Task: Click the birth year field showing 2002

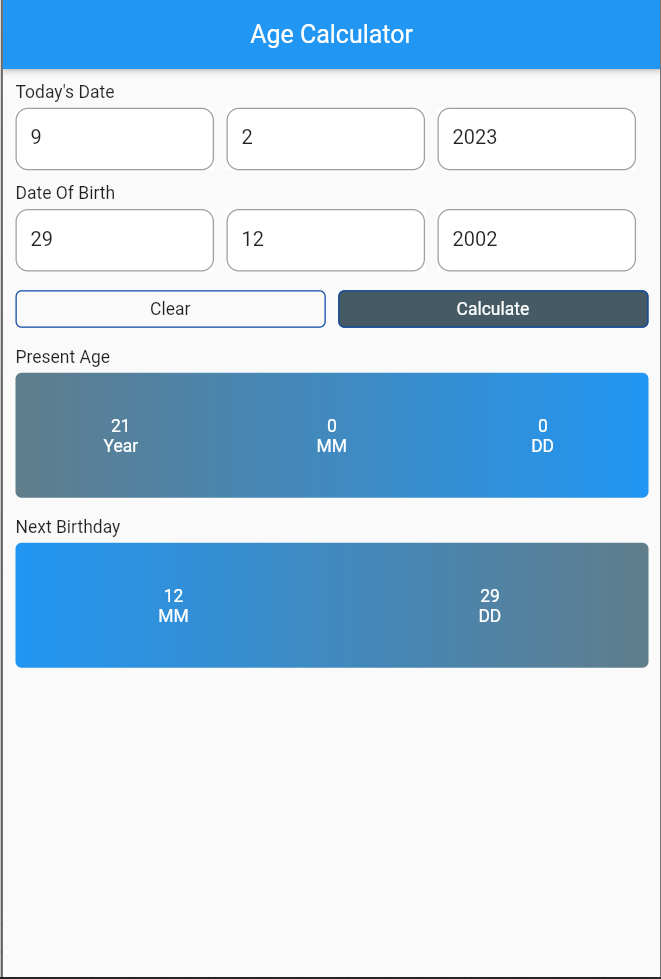Action: coord(536,240)
